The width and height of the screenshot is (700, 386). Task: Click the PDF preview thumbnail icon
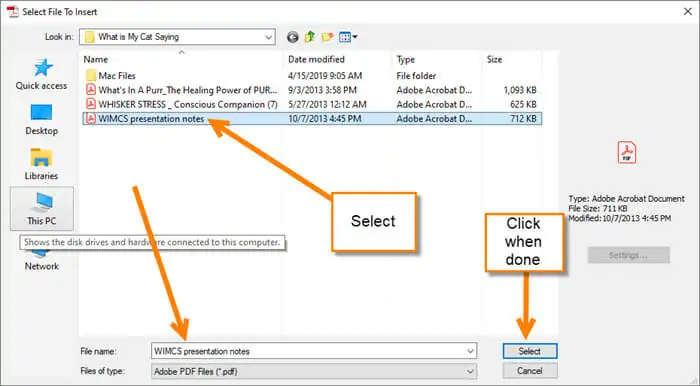[x=627, y=153]
